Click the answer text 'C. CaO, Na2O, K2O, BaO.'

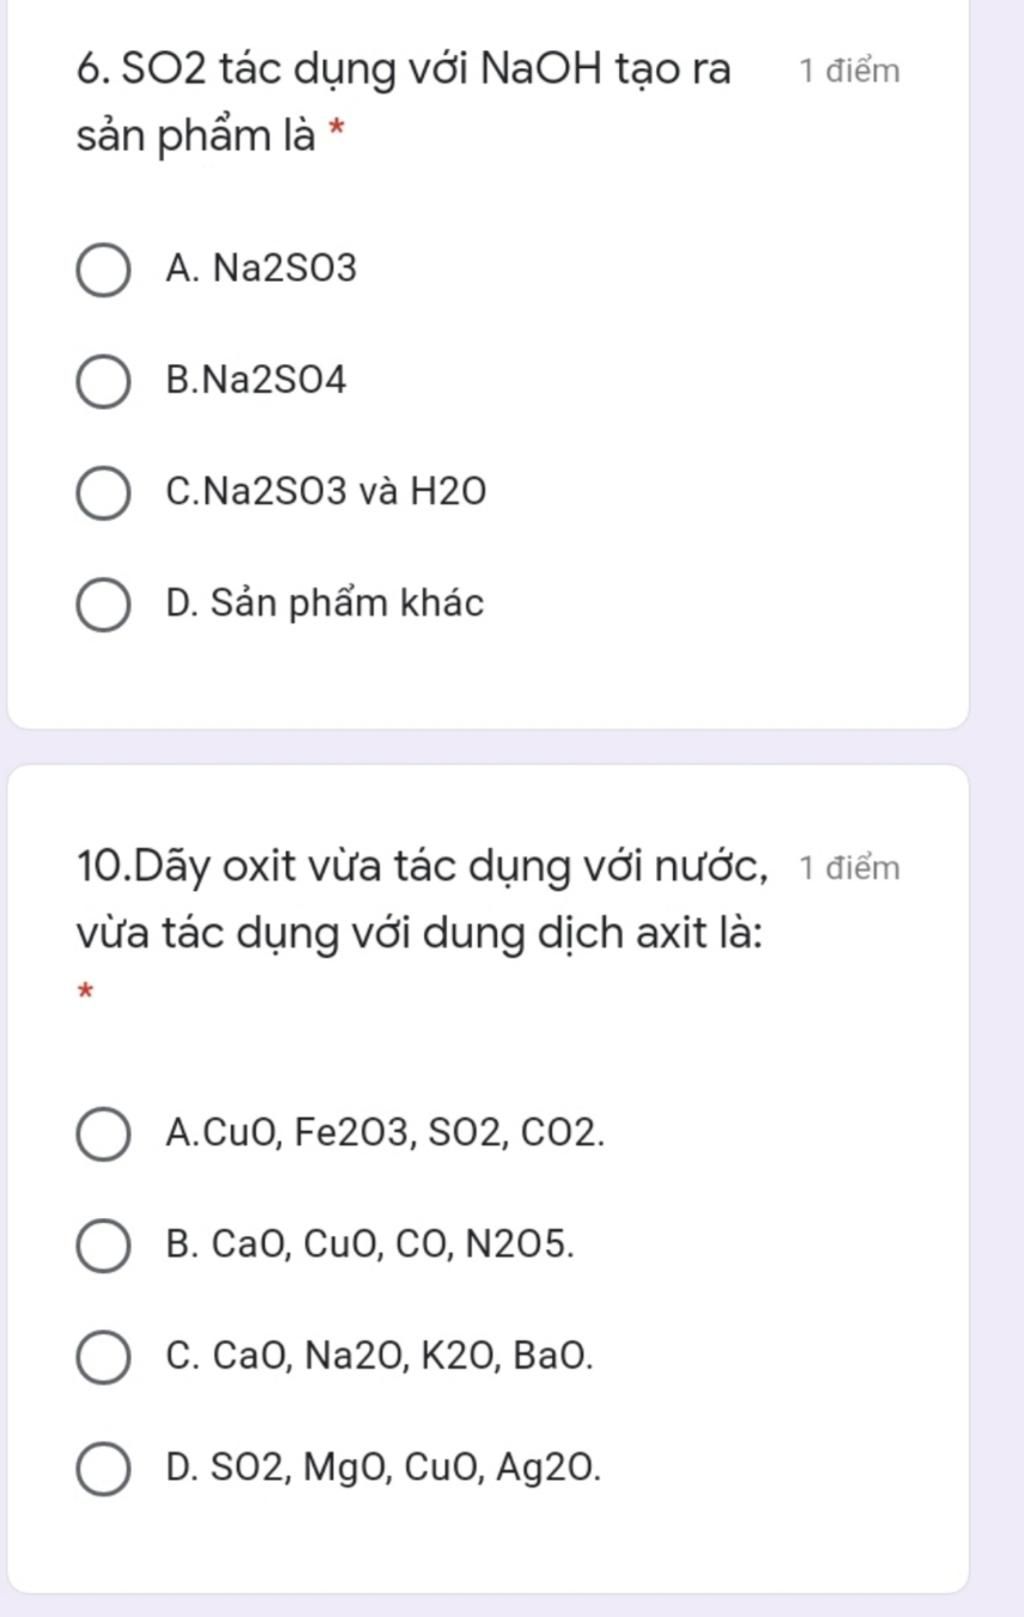tap(380, 1356)
